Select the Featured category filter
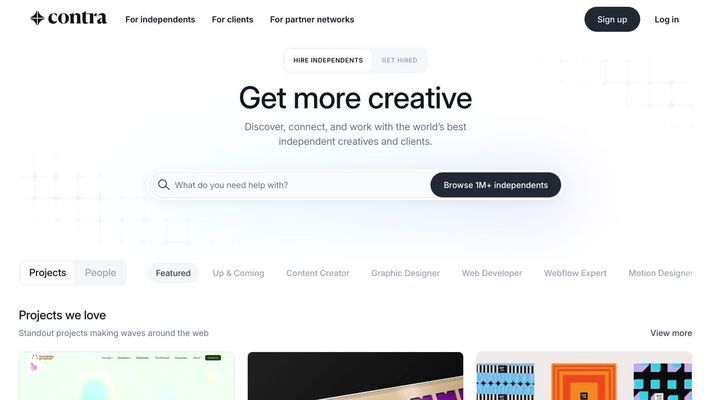This screenshot has height=400, width=711. pyautogui.click(x=173, y=273)
